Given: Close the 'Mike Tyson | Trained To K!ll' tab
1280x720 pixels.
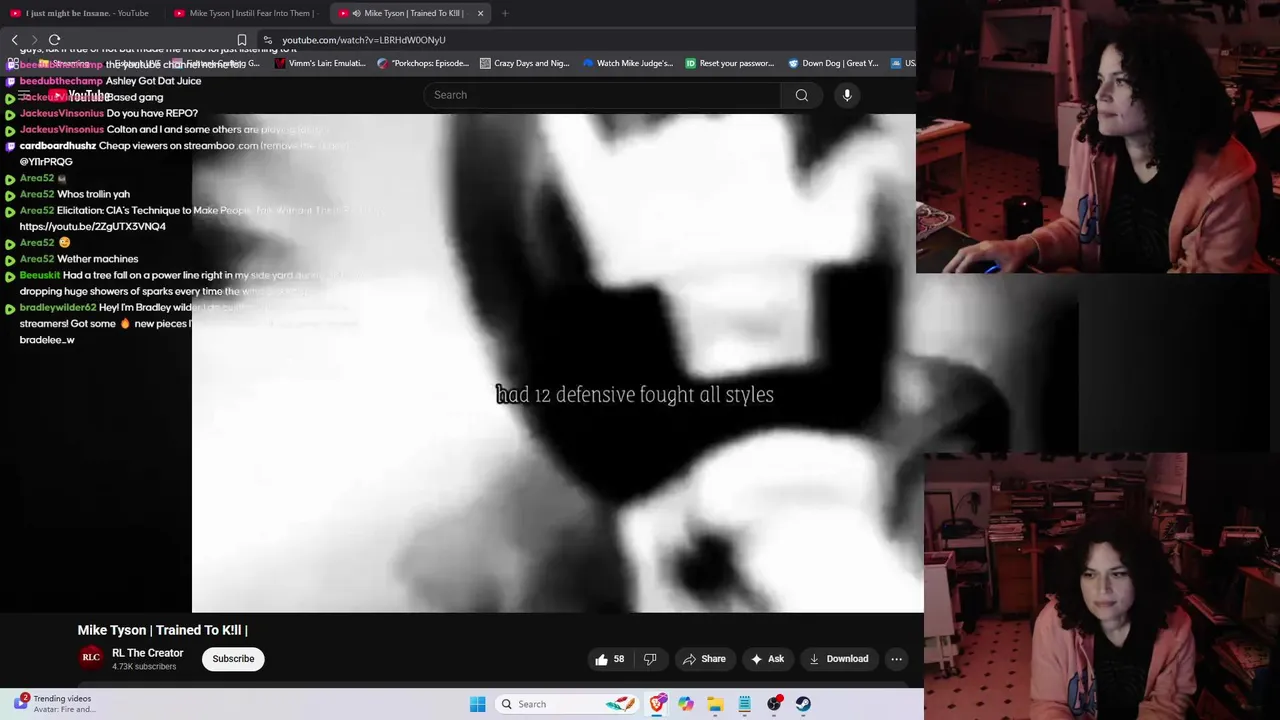Looking at the screenshot, I should pos(480,13).
